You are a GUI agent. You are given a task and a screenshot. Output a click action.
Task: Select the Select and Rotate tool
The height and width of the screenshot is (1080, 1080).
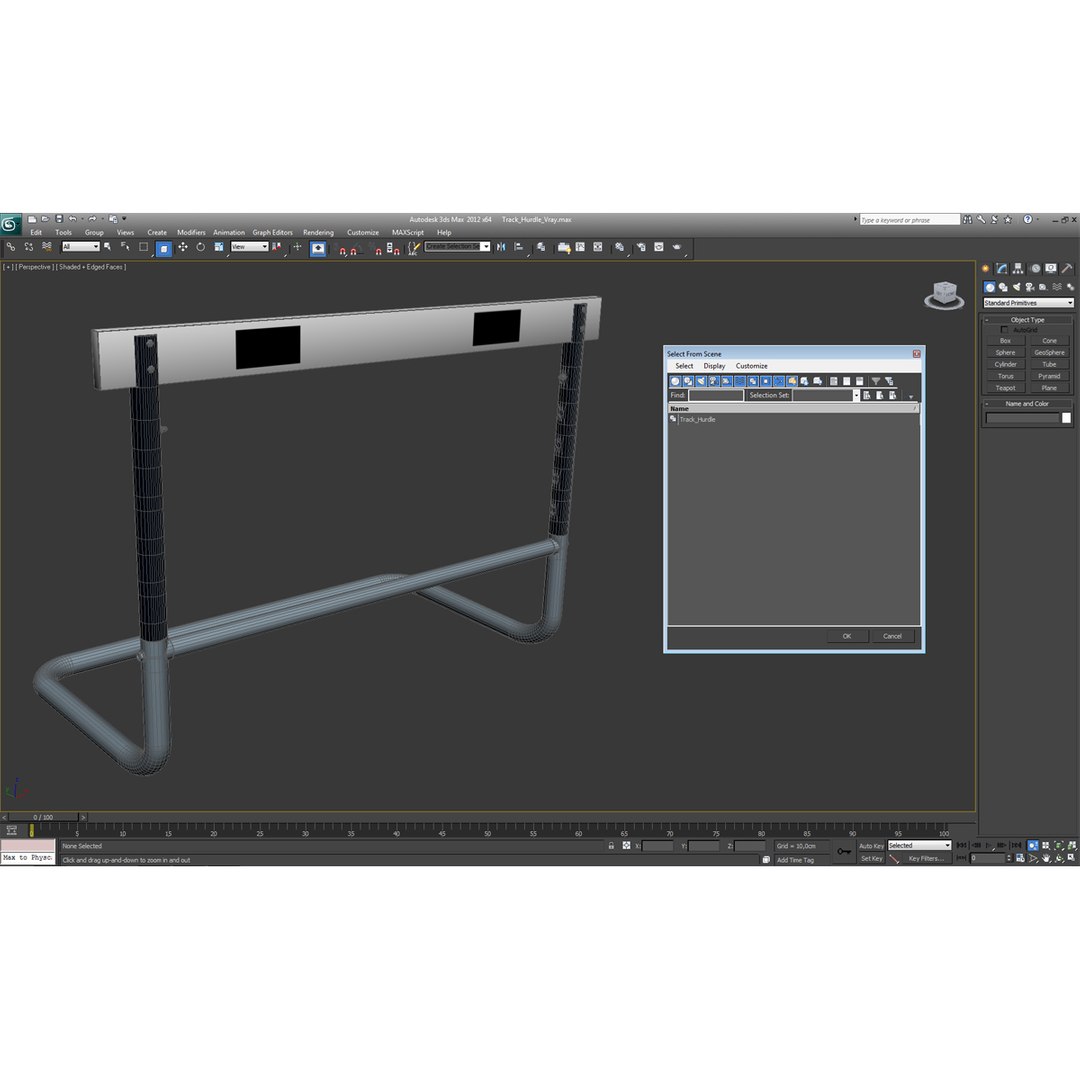[200, 247]
